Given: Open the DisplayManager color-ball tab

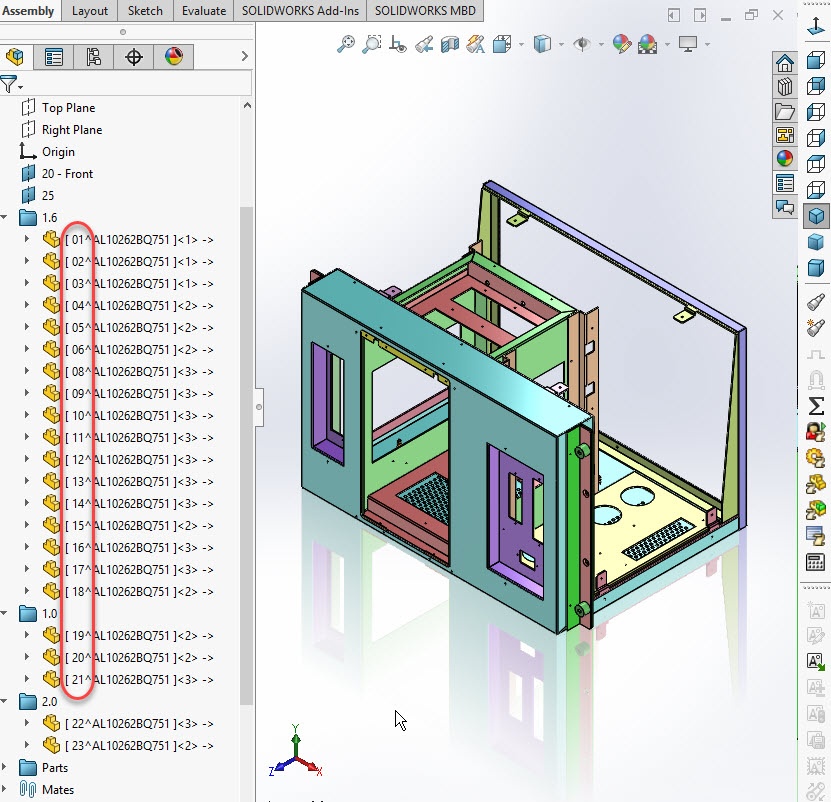Looking at the screenshot, I should pos(174,56).
